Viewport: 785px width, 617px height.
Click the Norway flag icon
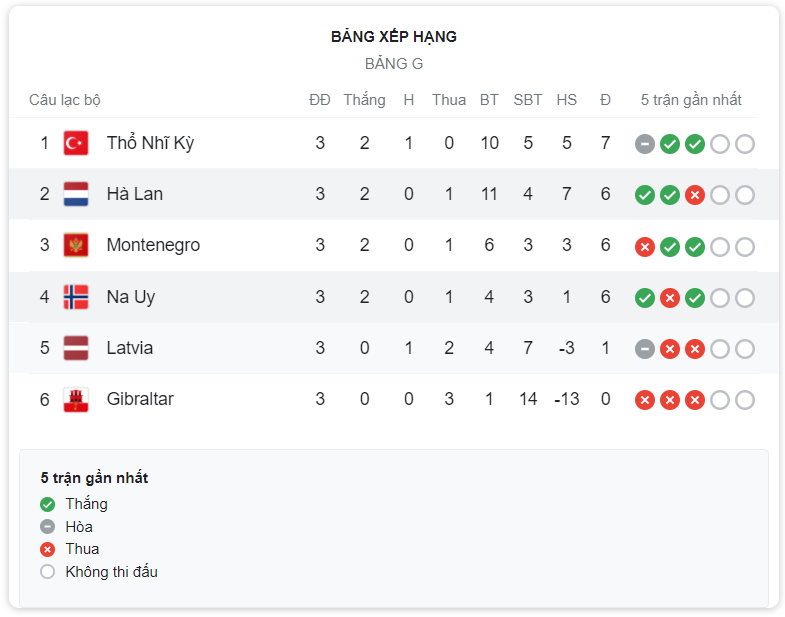tap(76, 297)
